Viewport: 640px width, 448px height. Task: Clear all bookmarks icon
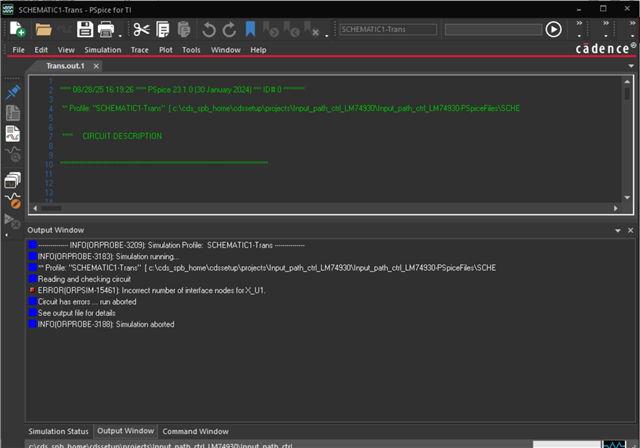(x=311, y=29)
